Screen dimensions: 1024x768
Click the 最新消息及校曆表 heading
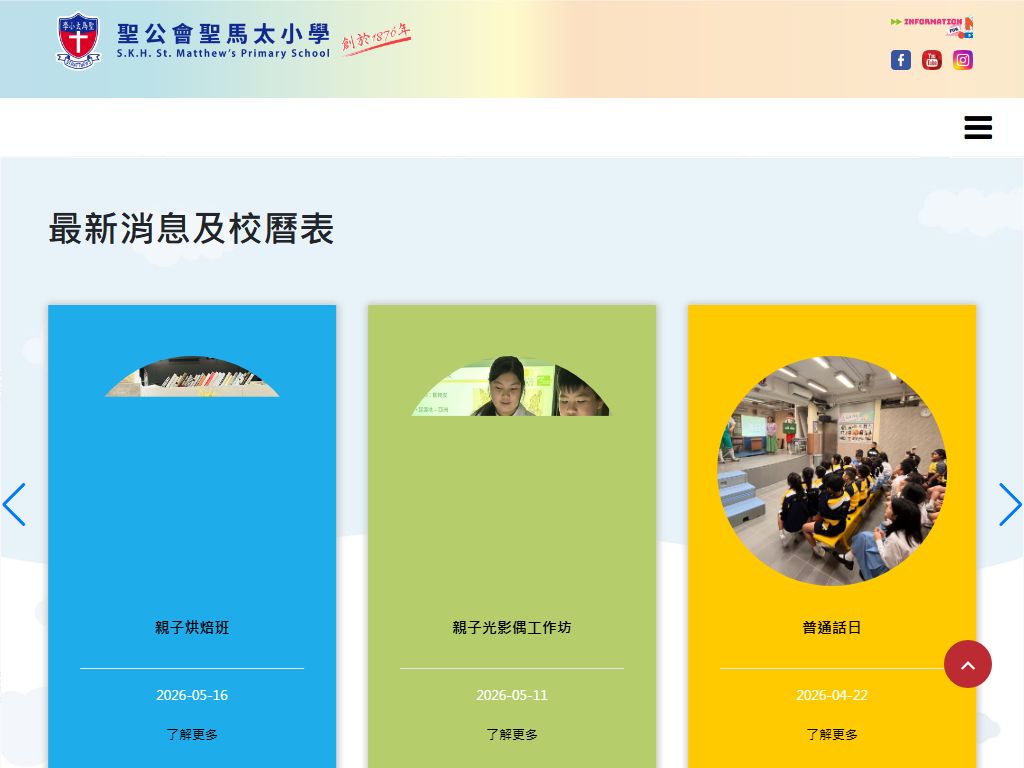191,229
